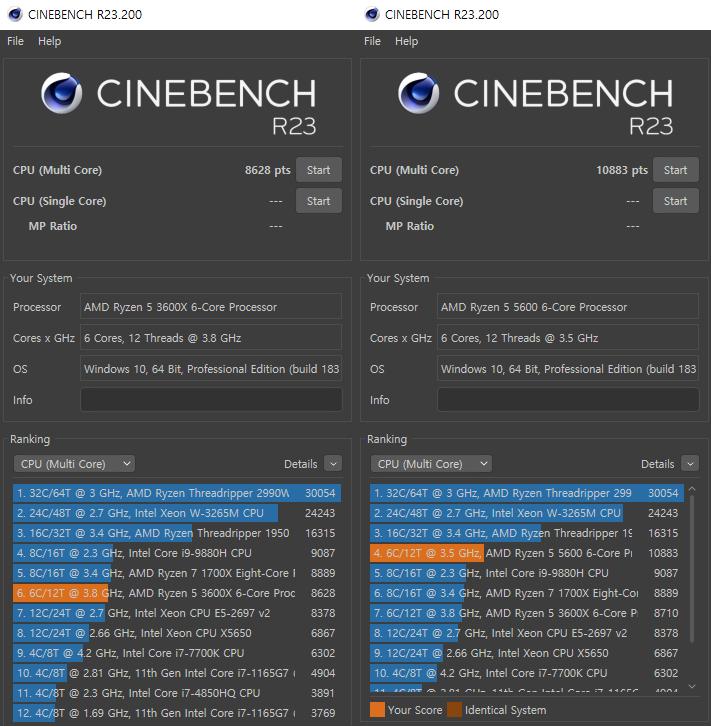Screen dimensions: 711x727
Task: Start Single Core test in right window
Action: [x=676, y=201]
